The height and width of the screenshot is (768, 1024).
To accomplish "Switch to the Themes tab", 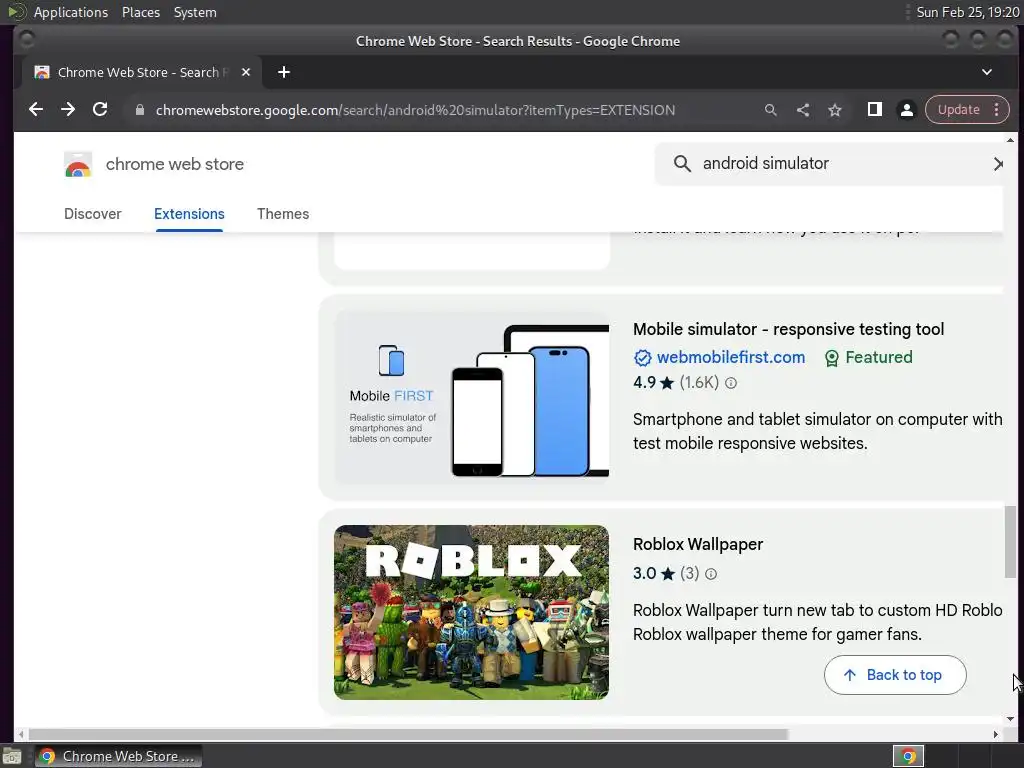I will tap(283, 214).
